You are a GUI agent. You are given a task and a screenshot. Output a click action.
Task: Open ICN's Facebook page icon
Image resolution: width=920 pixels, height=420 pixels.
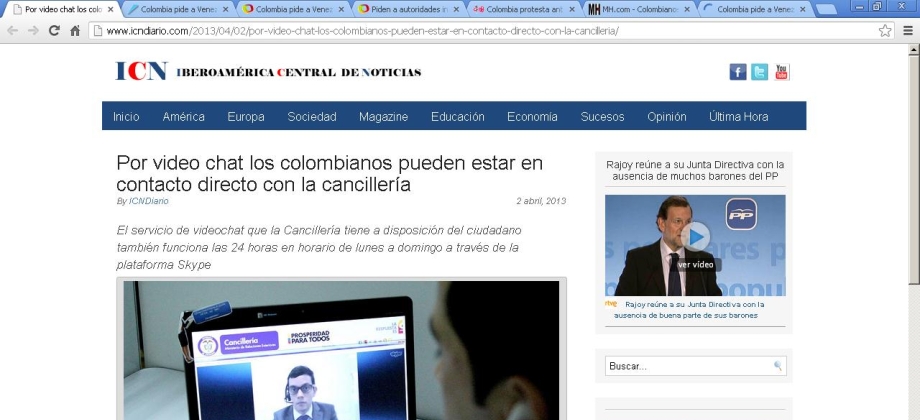(x=738, y=72)
